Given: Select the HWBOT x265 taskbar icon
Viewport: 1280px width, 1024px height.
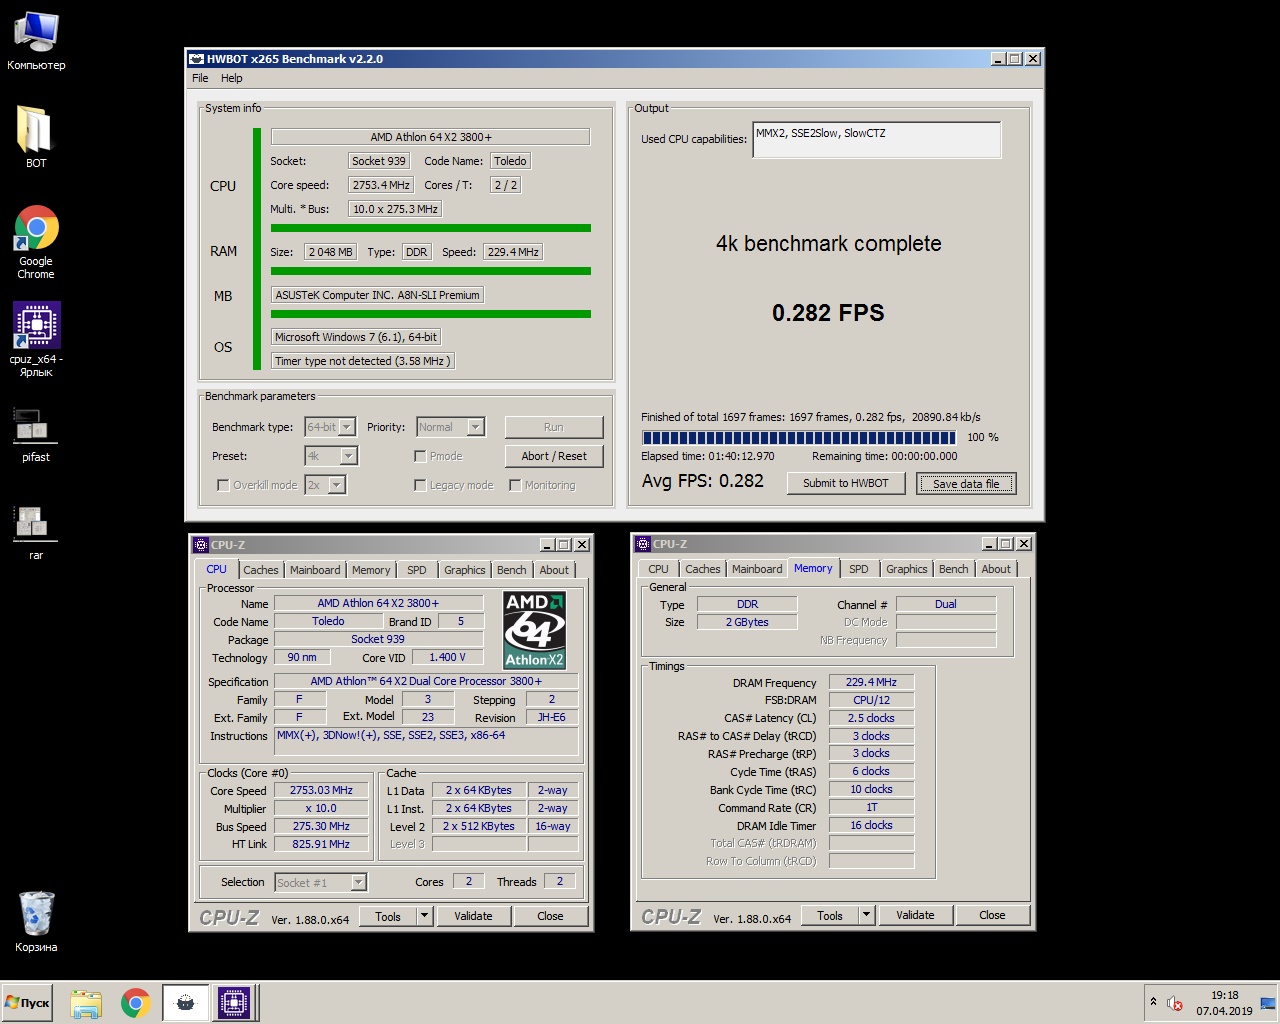Looking at the screenshot, I should point(185,1003).
